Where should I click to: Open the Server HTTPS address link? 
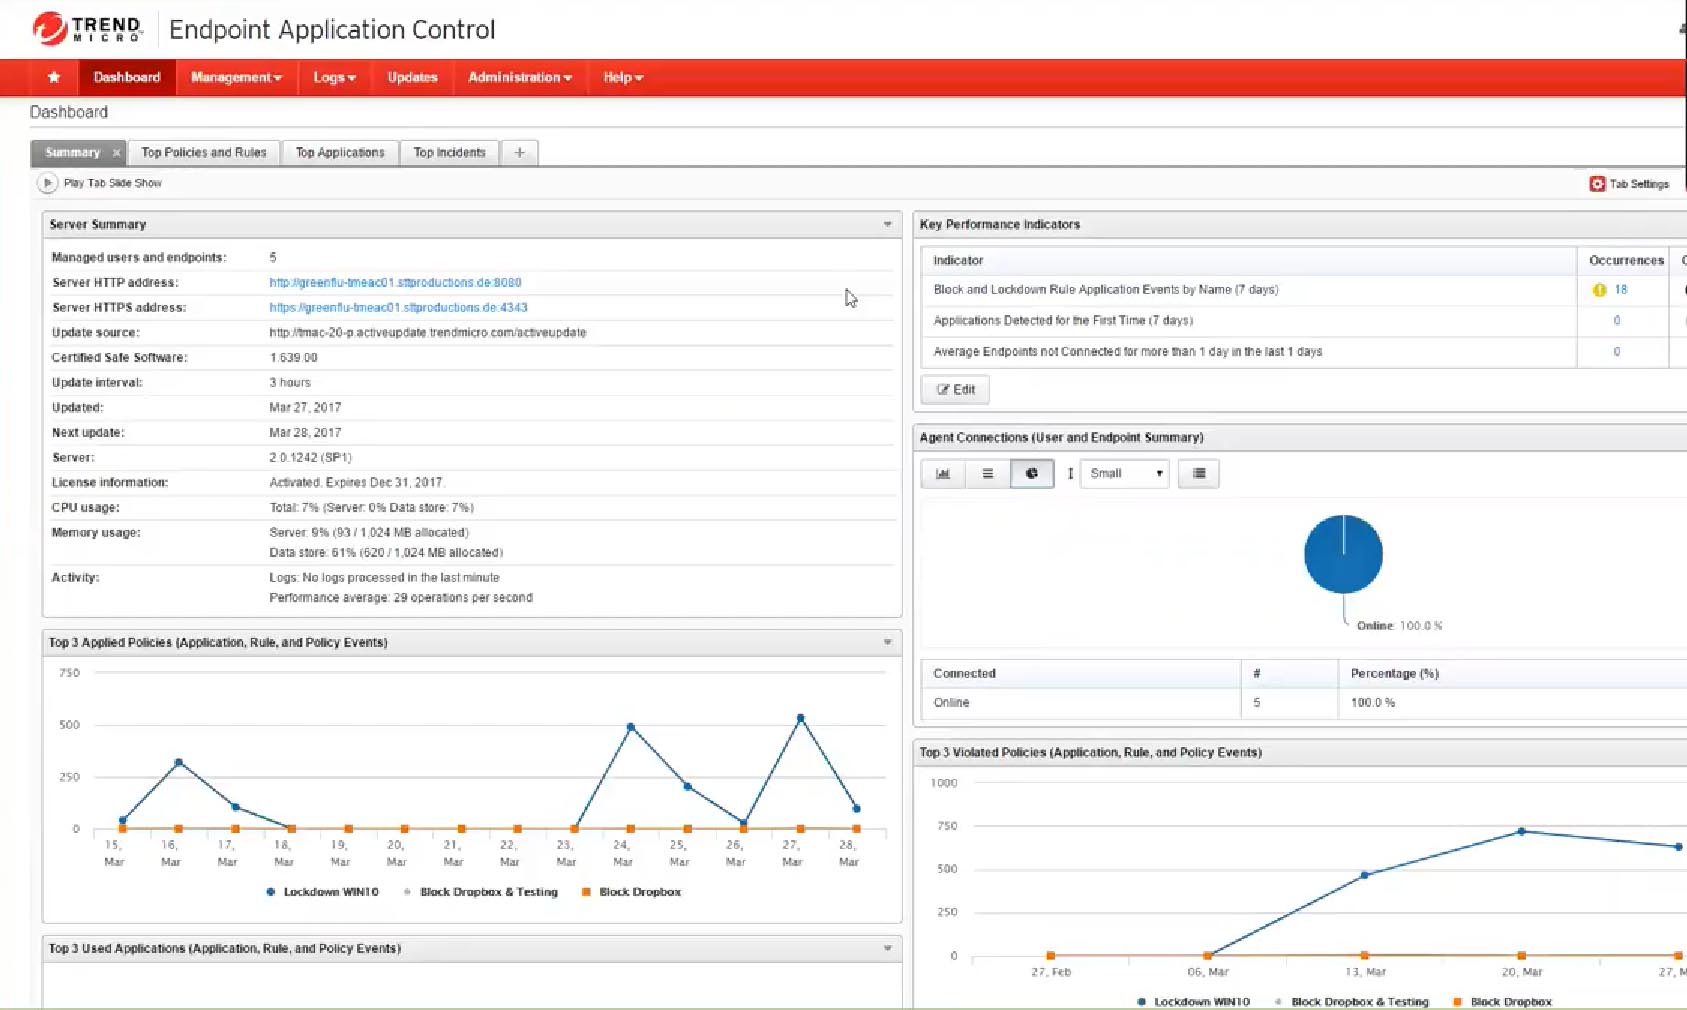398,308
